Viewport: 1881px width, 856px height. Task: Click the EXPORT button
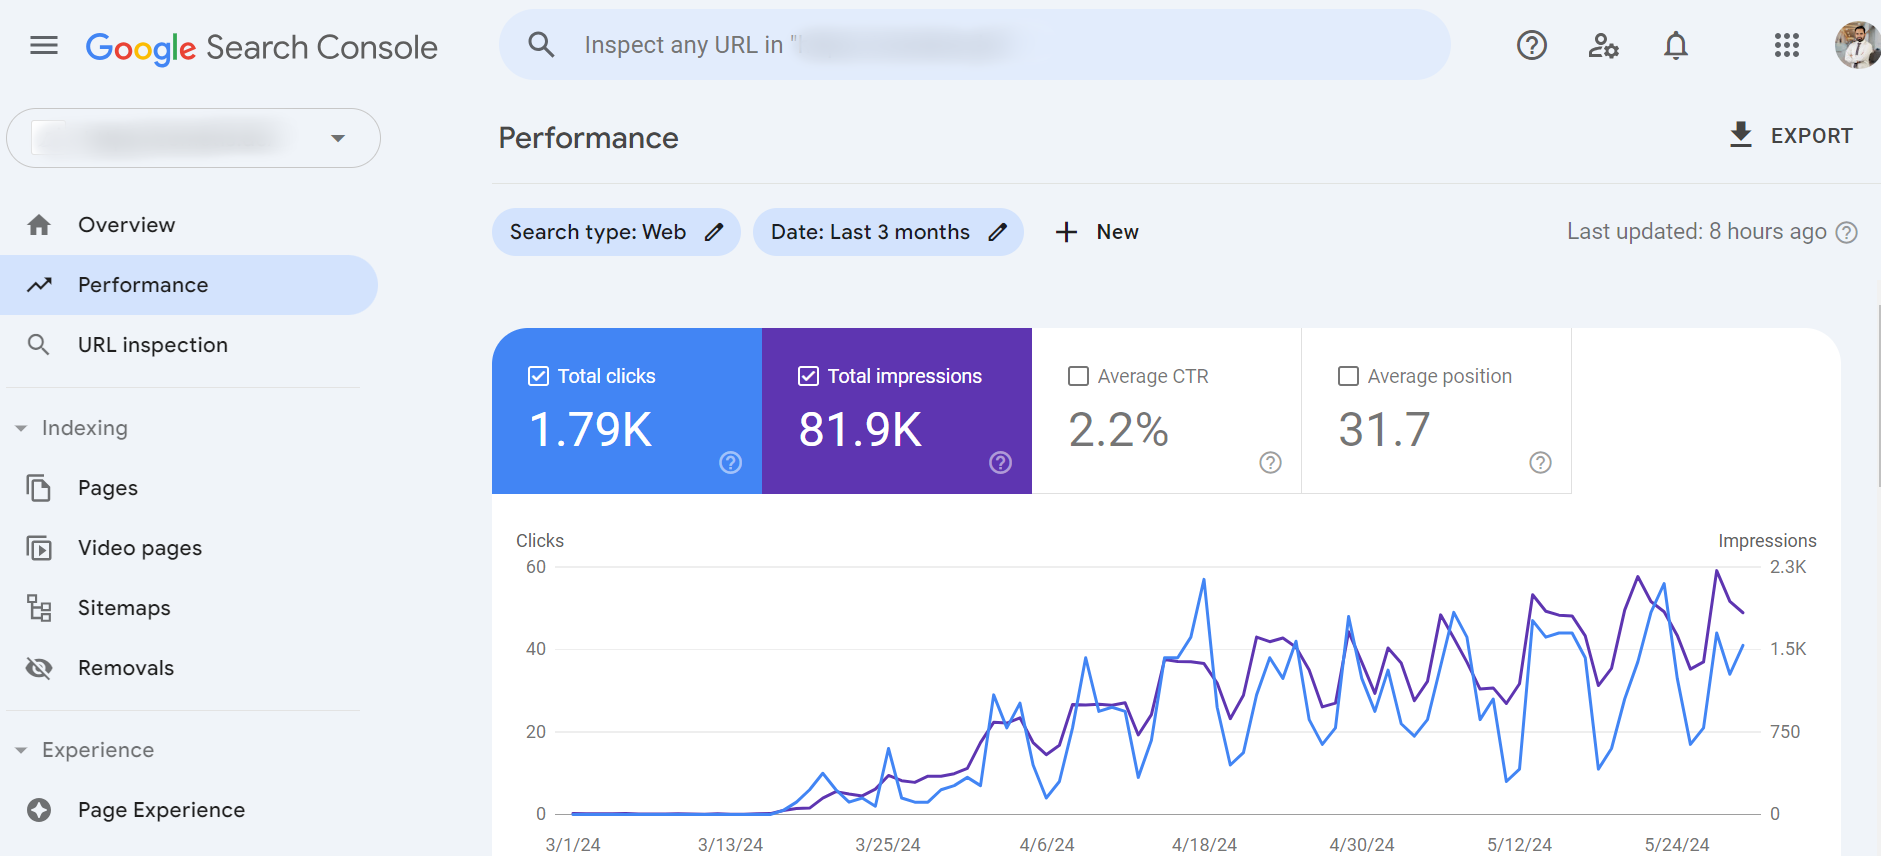point(1791,136)
